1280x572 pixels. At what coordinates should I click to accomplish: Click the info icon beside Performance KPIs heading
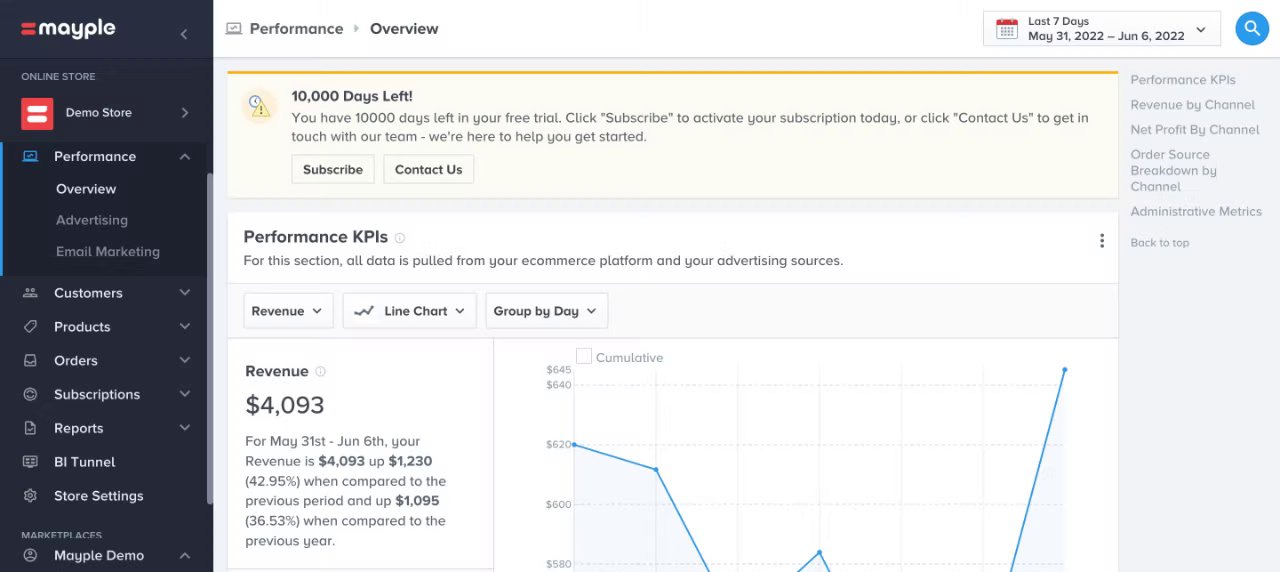[x=400, y=238]
